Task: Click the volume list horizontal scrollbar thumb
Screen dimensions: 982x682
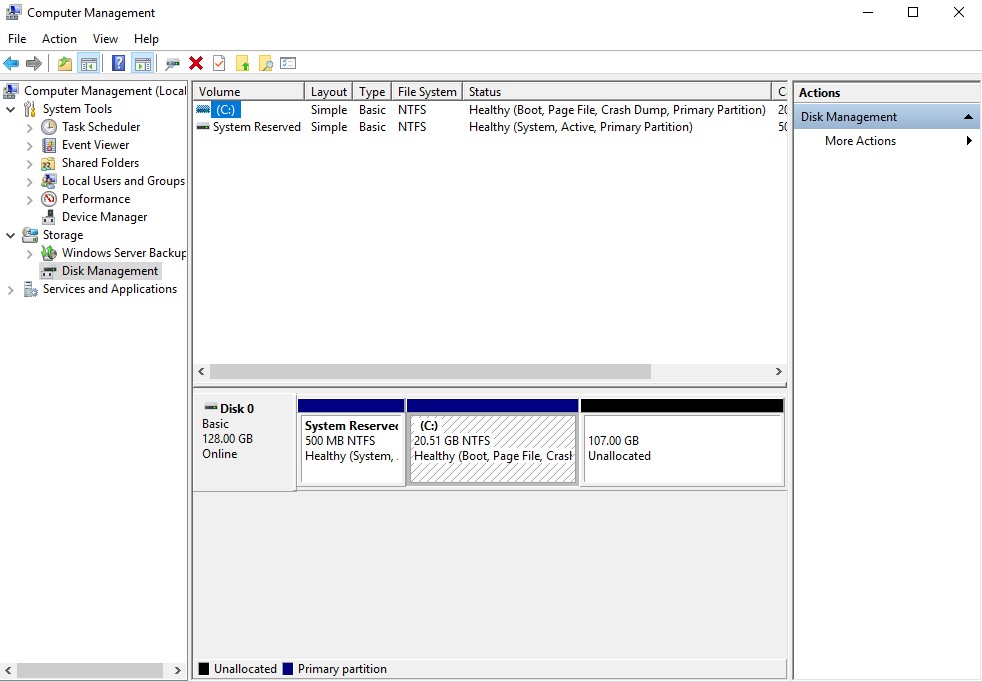Action: tap(430, 371)
